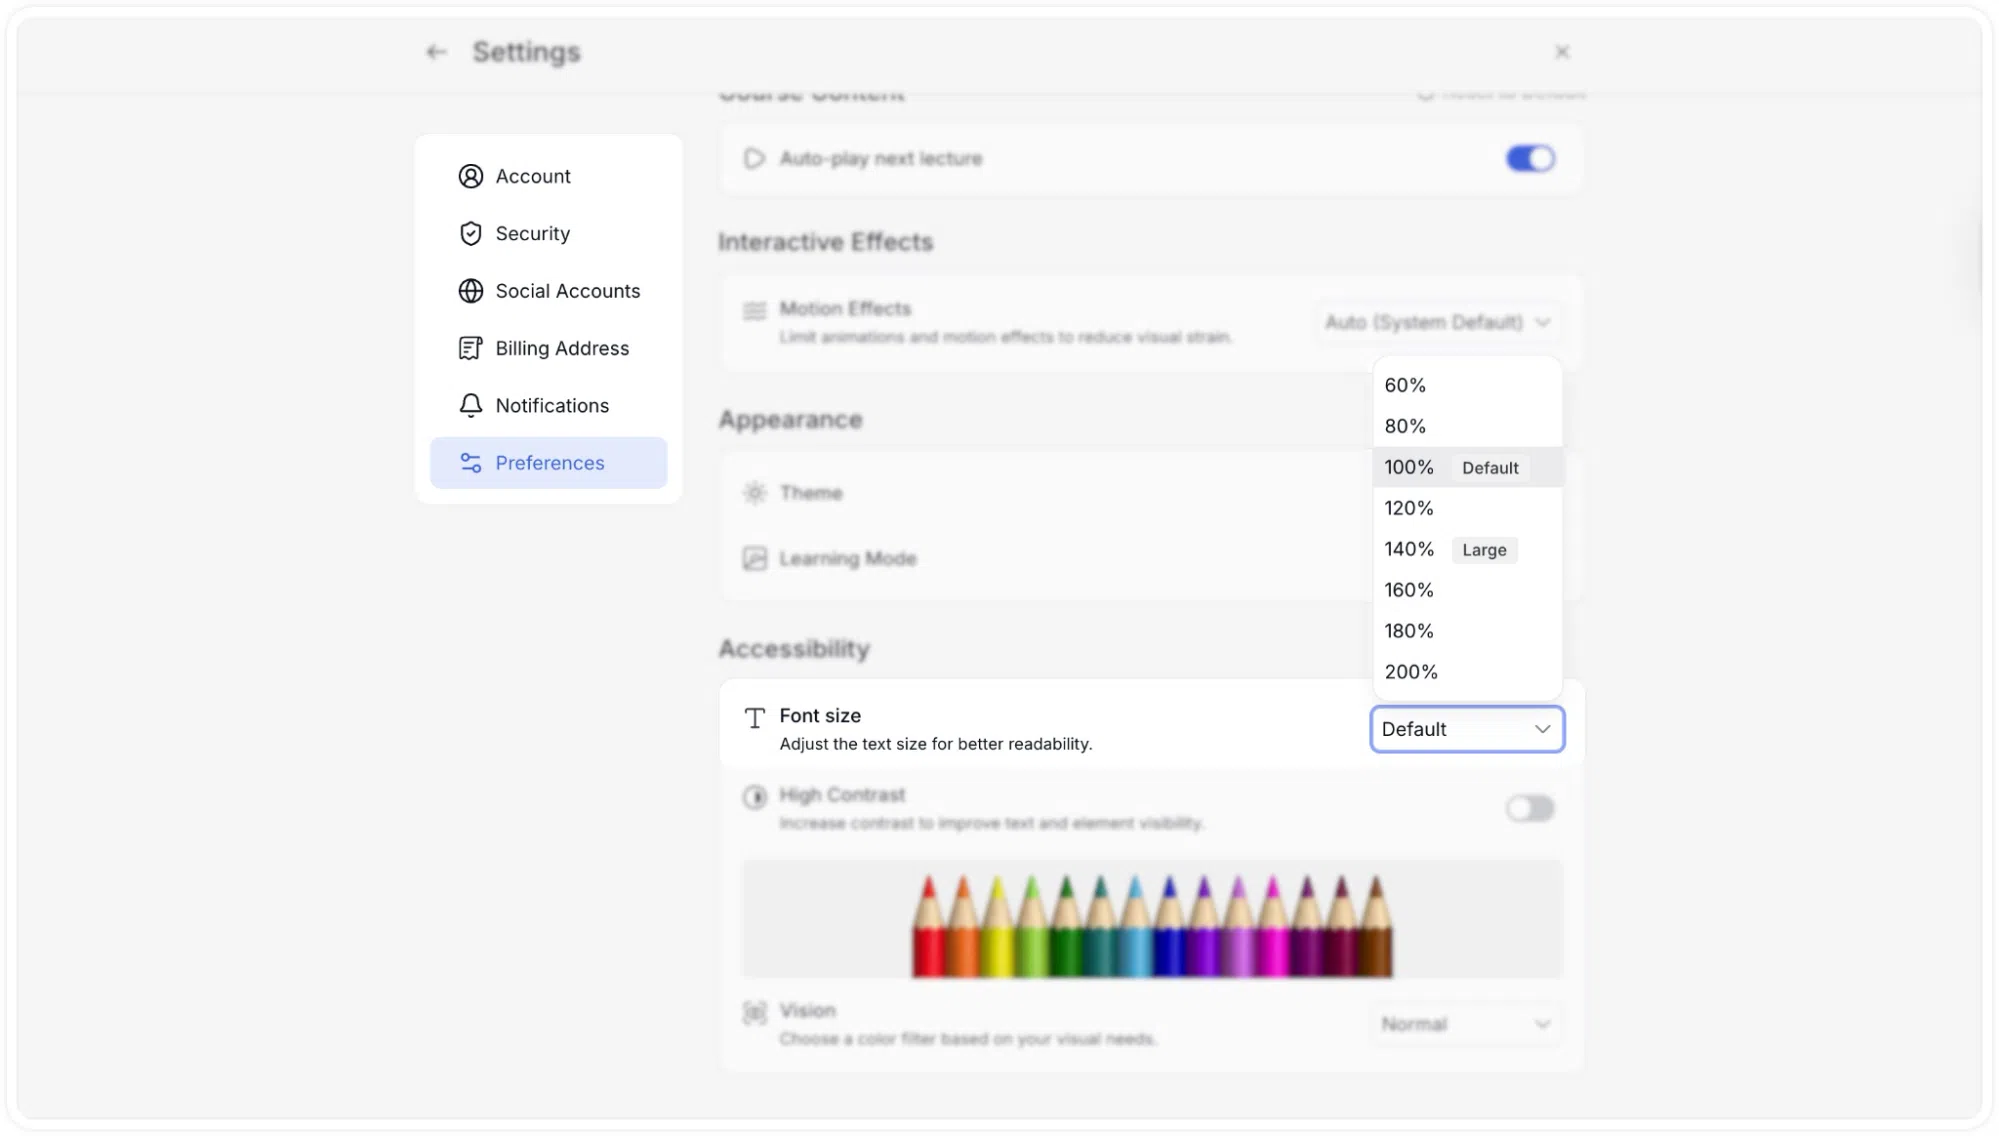
Task: Pick 160% font size option
Action: point(1467,590)
